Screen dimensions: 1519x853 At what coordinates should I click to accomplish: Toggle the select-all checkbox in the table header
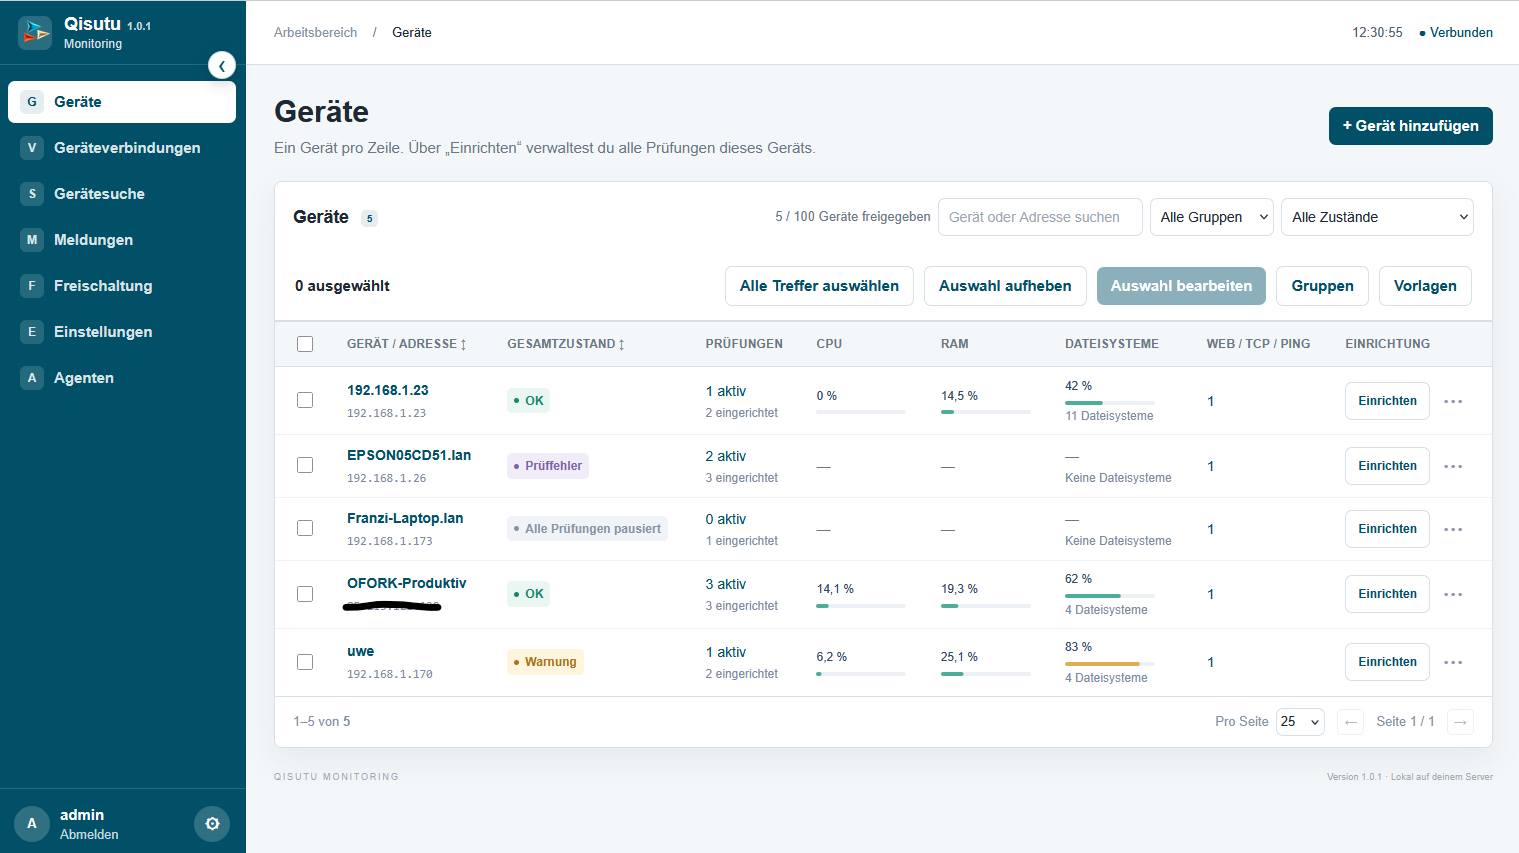(x=305, y=344)
